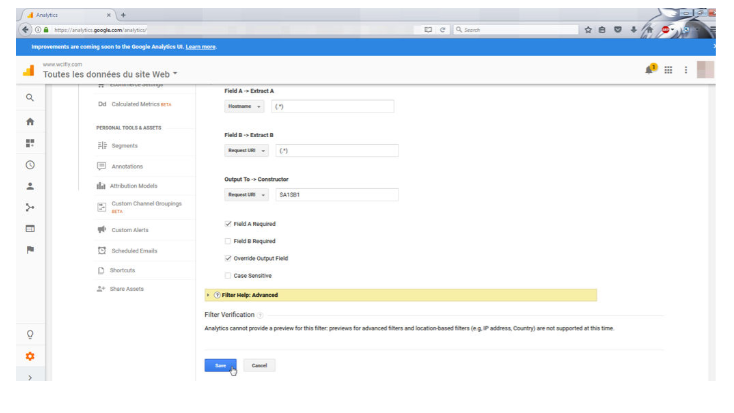Open Calculated Metrics menu item
Image resolution: width=734 pixels, height=413 pixels.
coord(135,104)
